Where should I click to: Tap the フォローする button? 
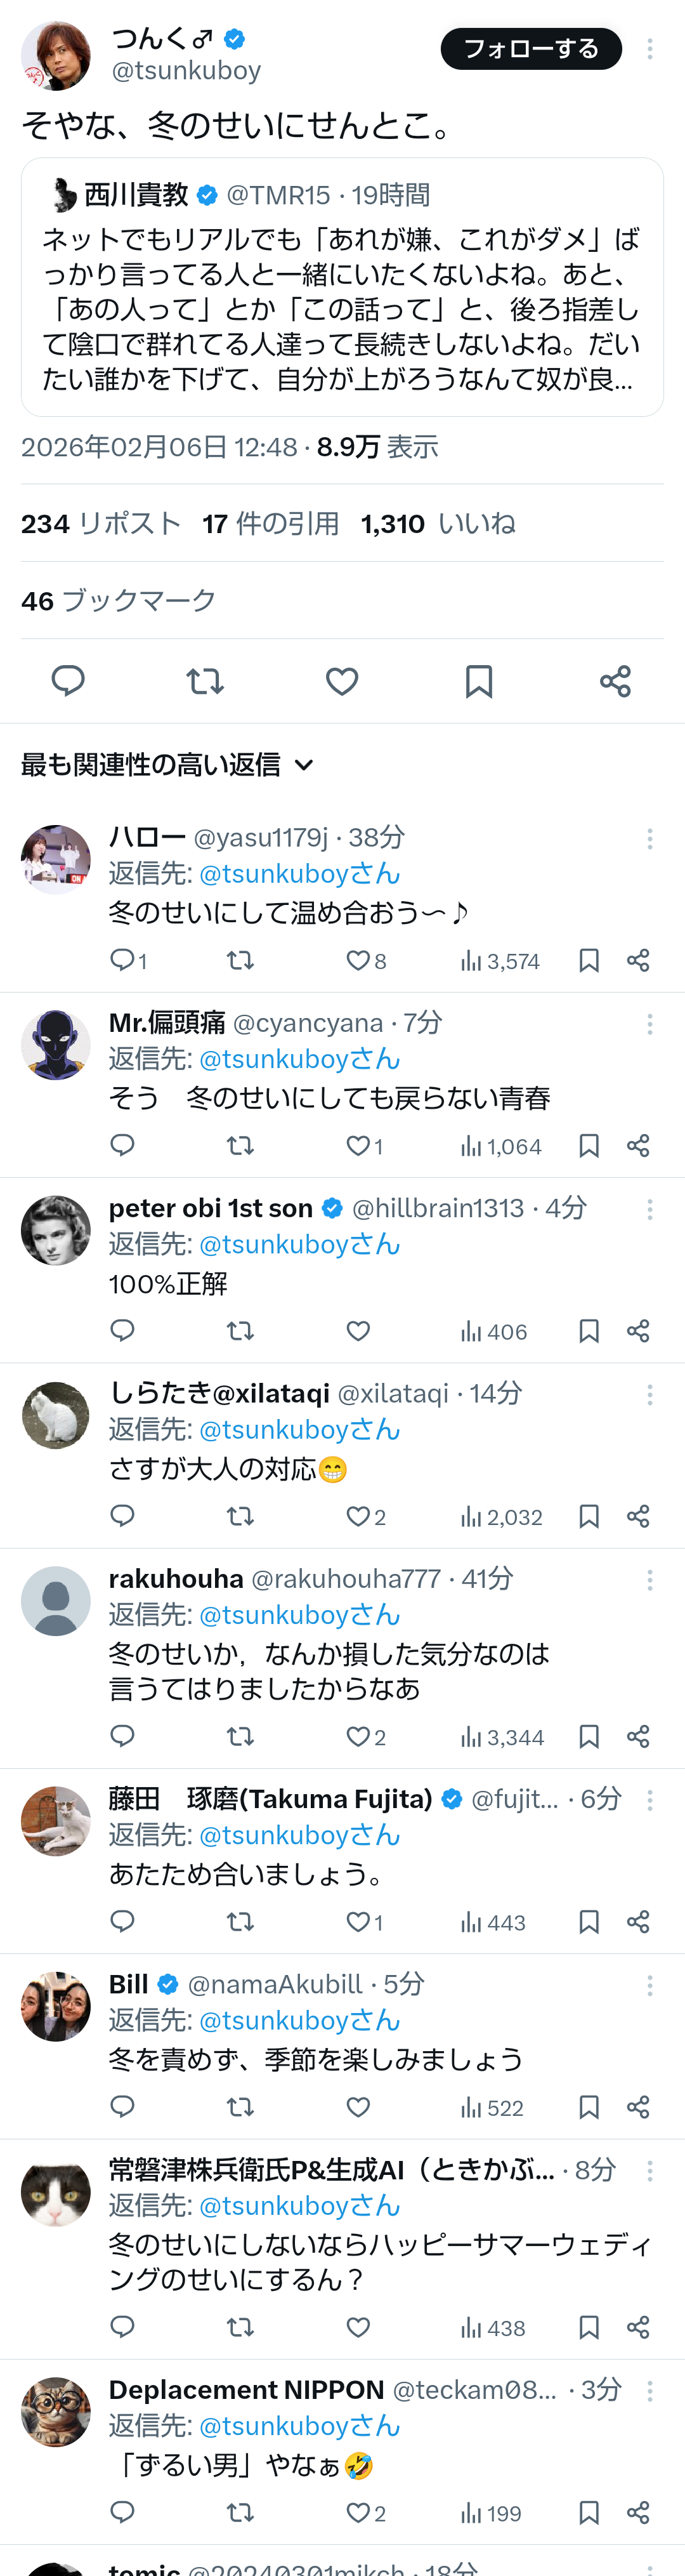(531, 49)
